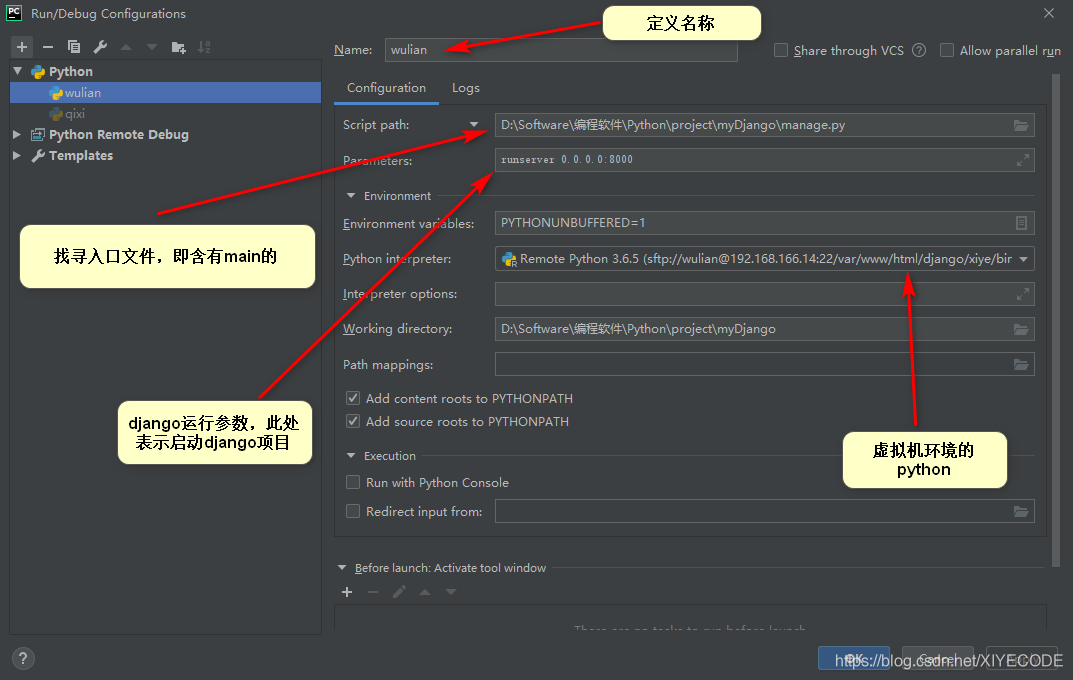Open help via question mark button
Screen dimensions: 1073x680
tap(23, 658)
